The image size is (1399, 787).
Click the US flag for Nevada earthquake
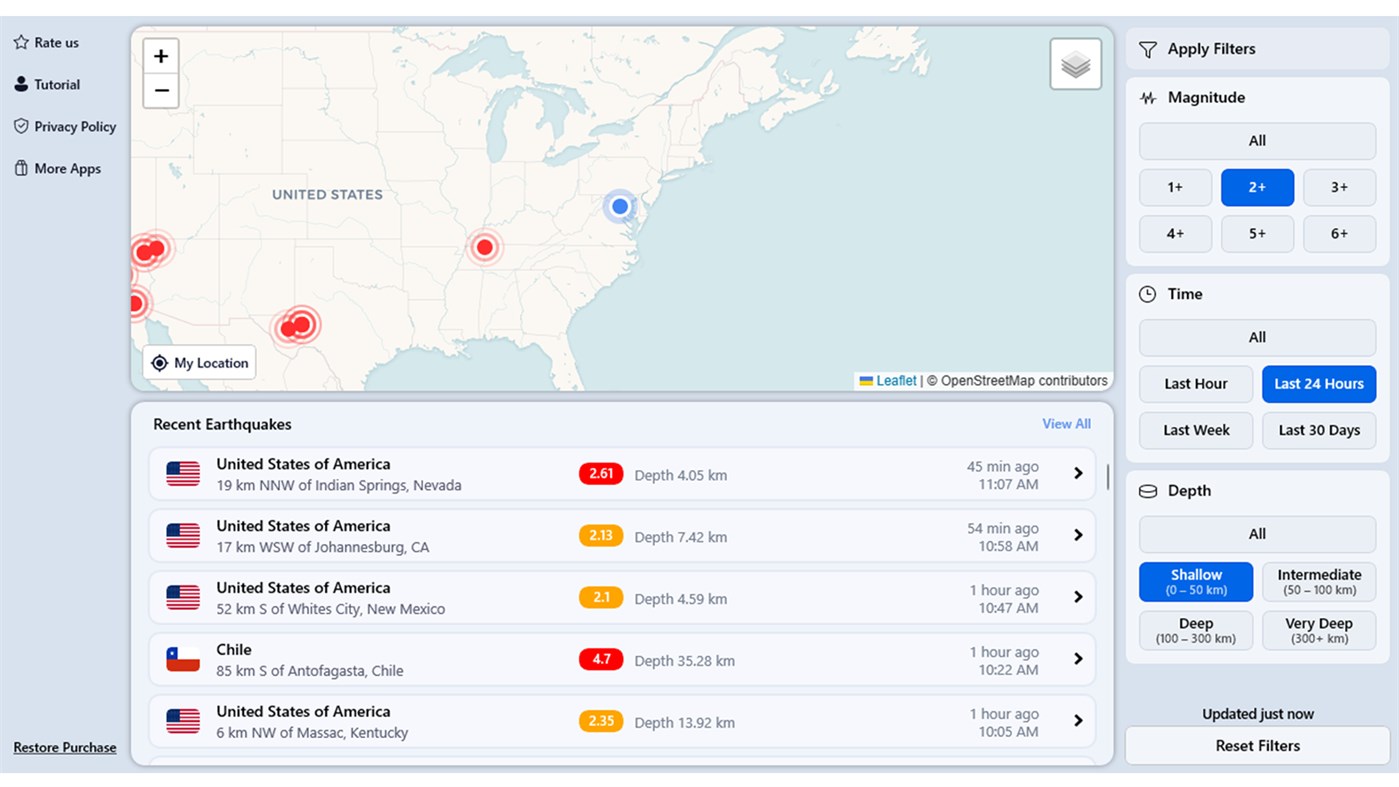[x=183, y=473]
